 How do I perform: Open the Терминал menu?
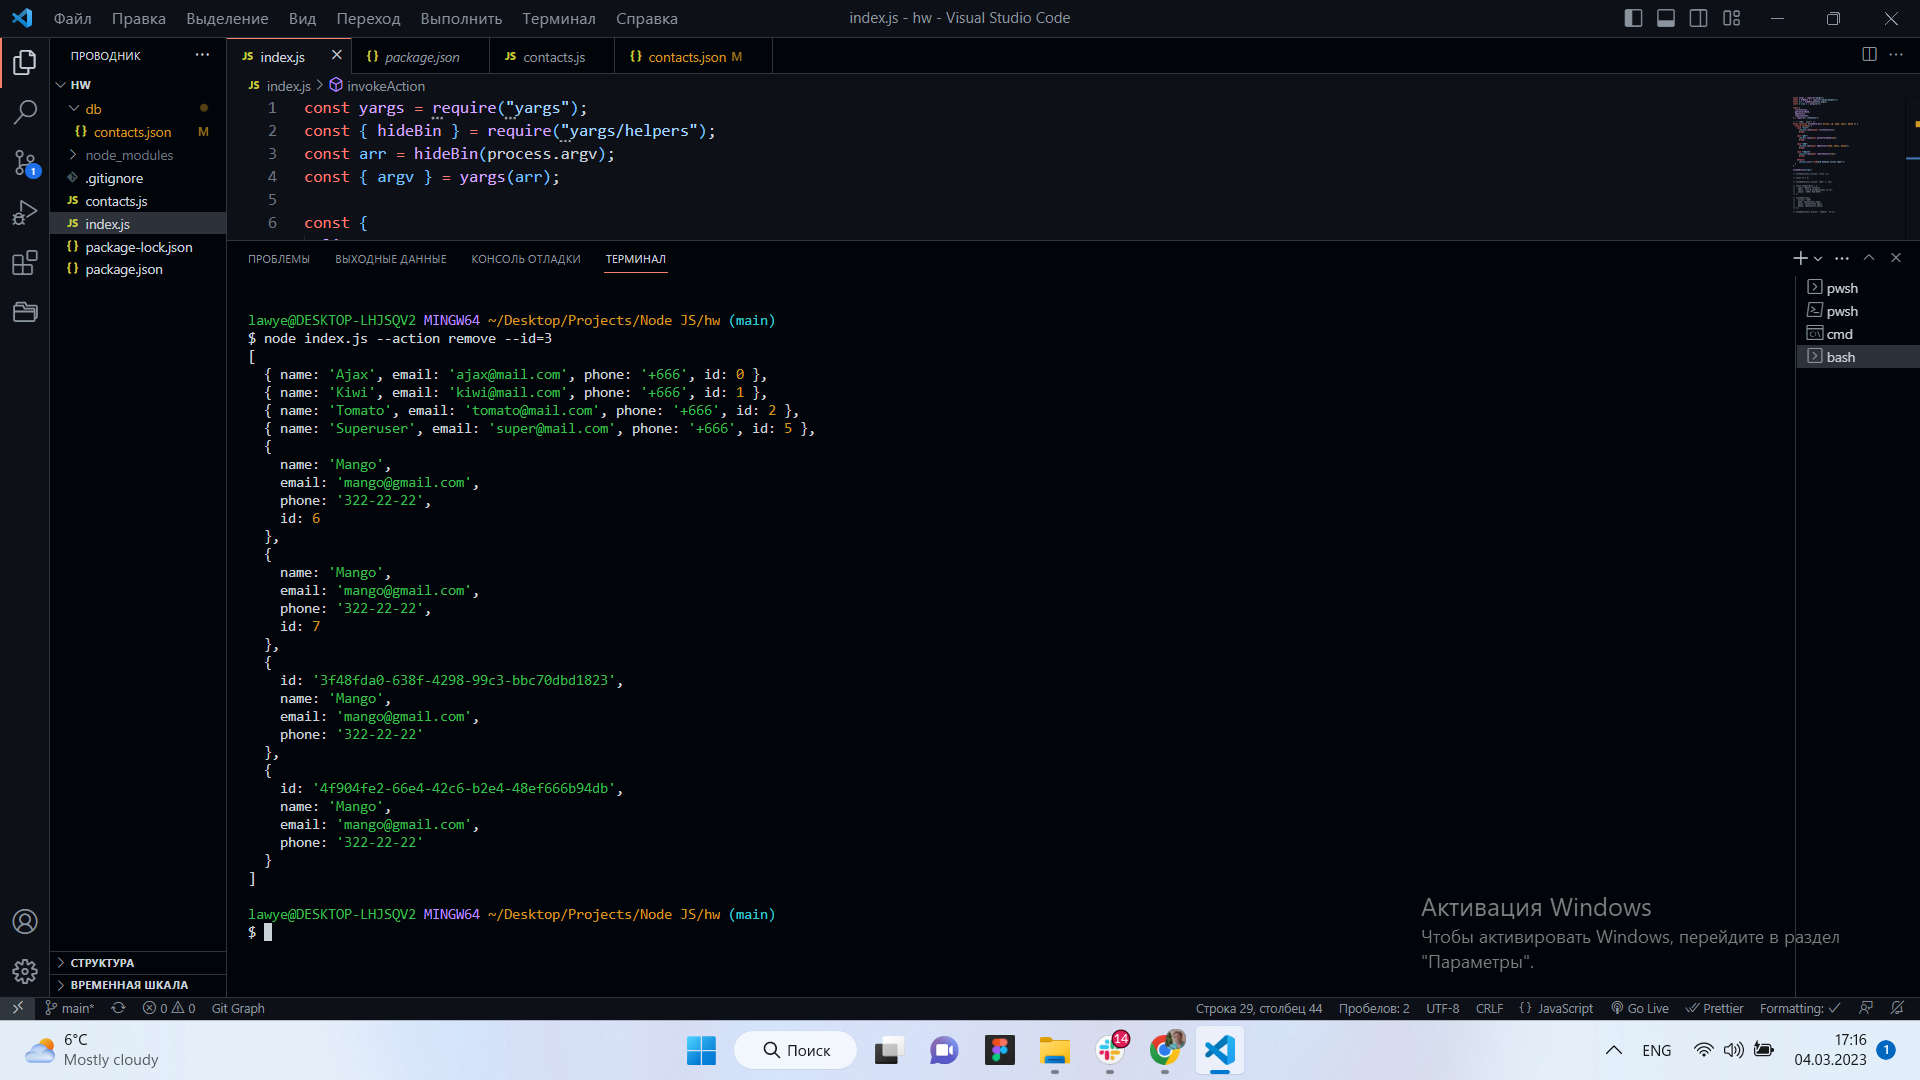[x=558, y=18]
